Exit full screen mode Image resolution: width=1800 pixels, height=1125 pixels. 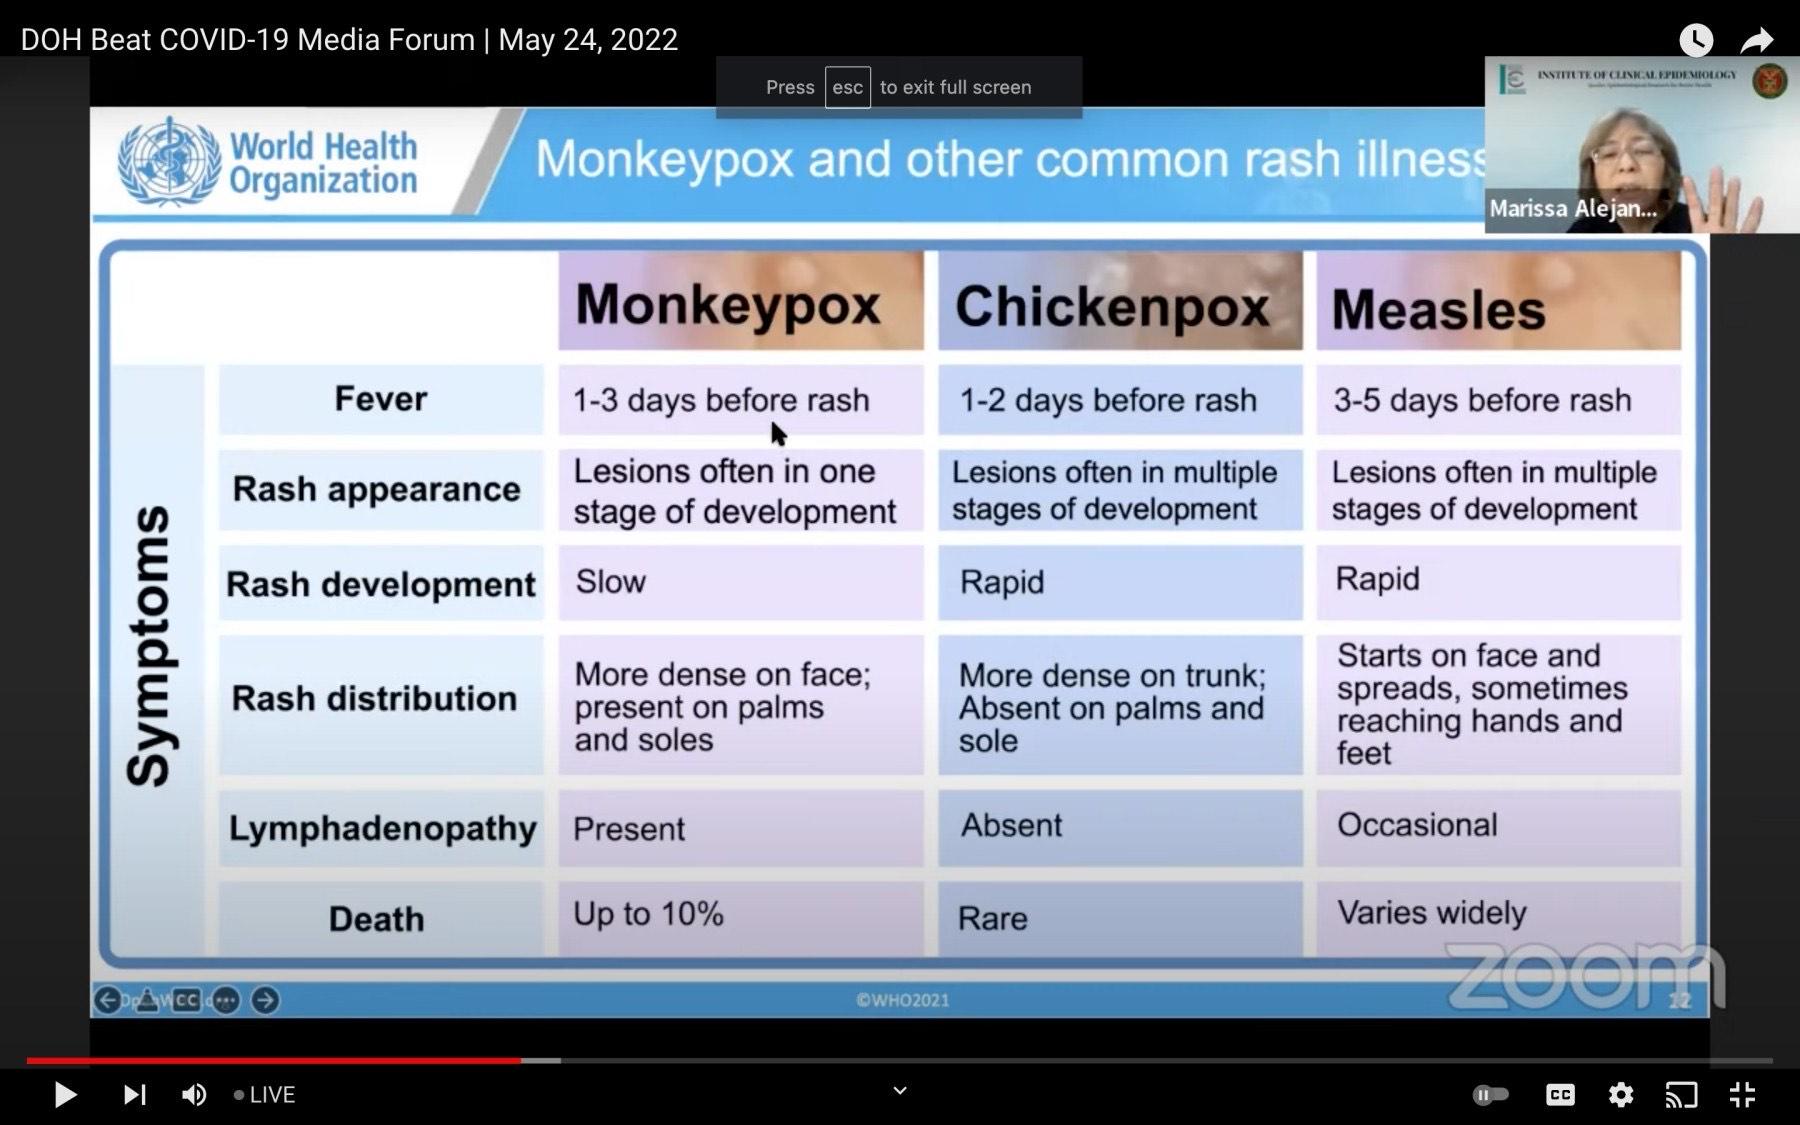1742,1095
